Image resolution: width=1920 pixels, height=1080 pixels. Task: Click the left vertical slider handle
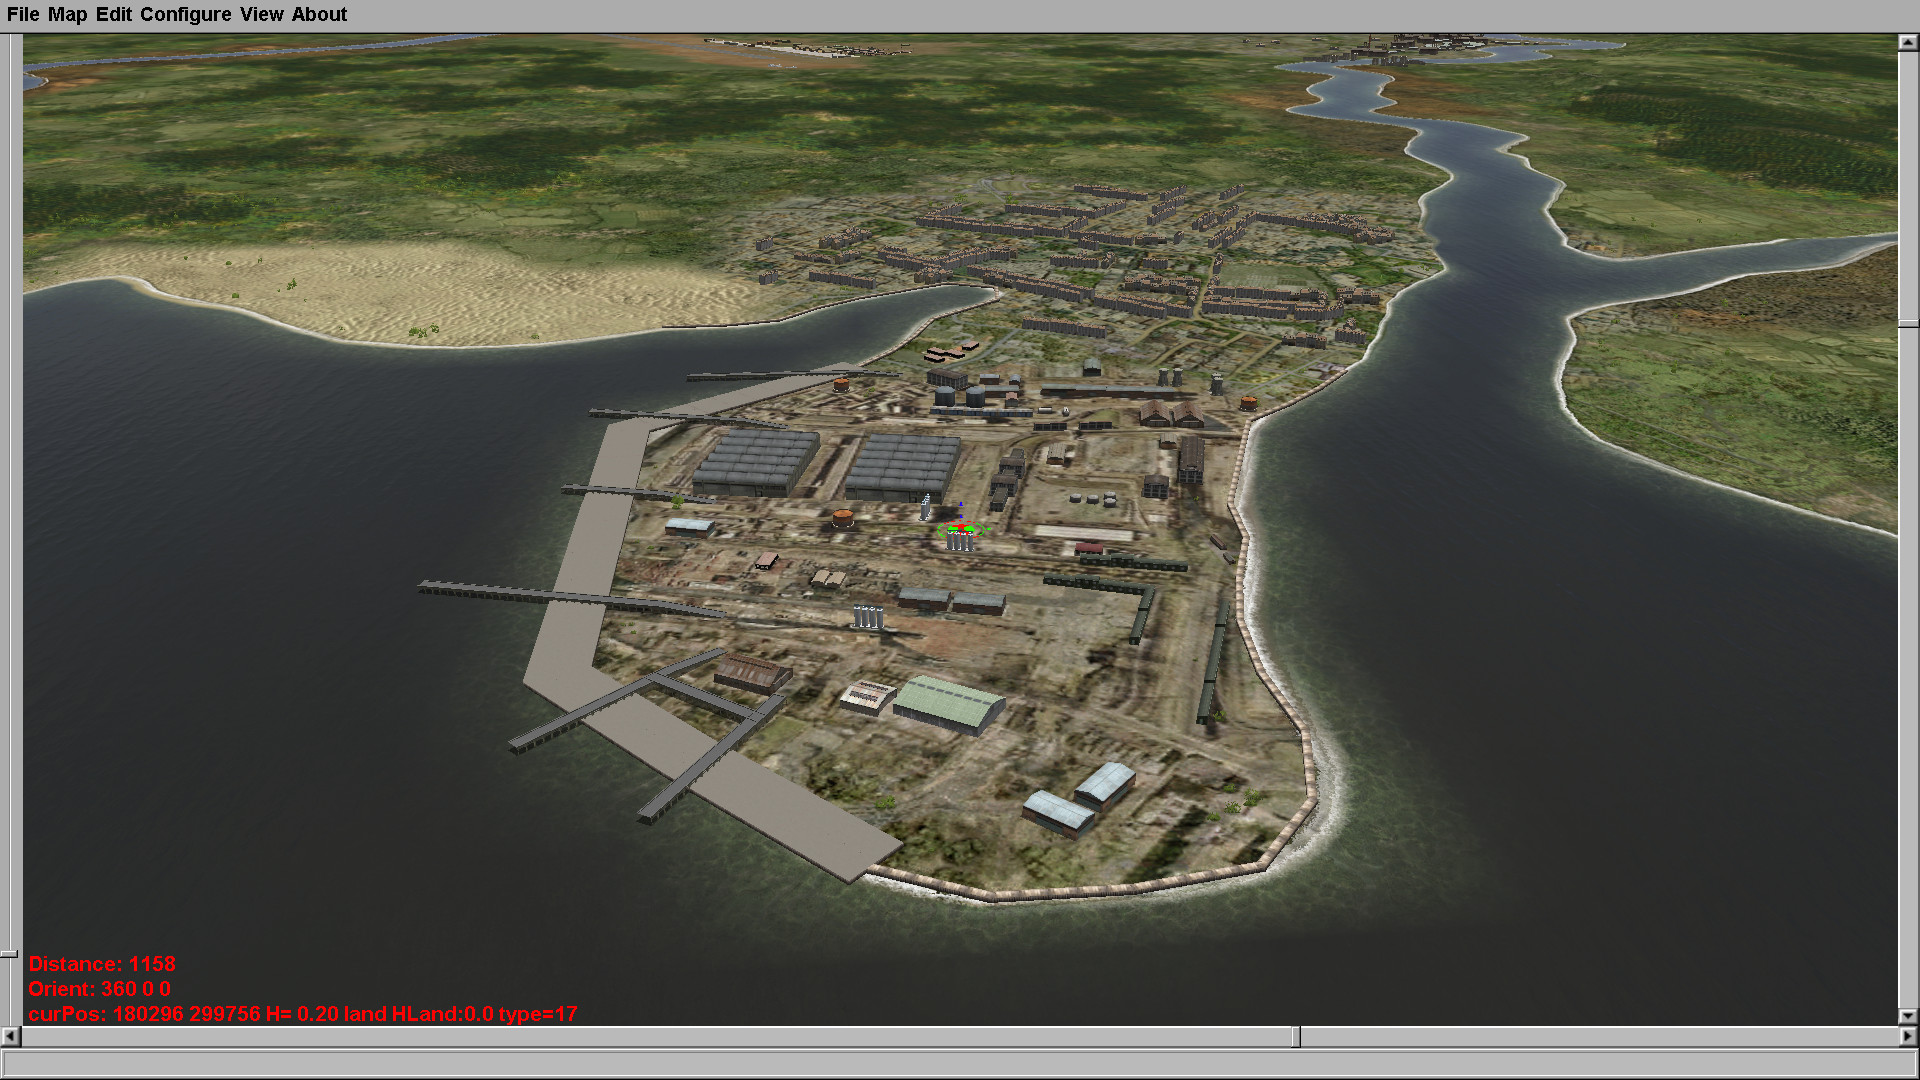click(9, 954)
